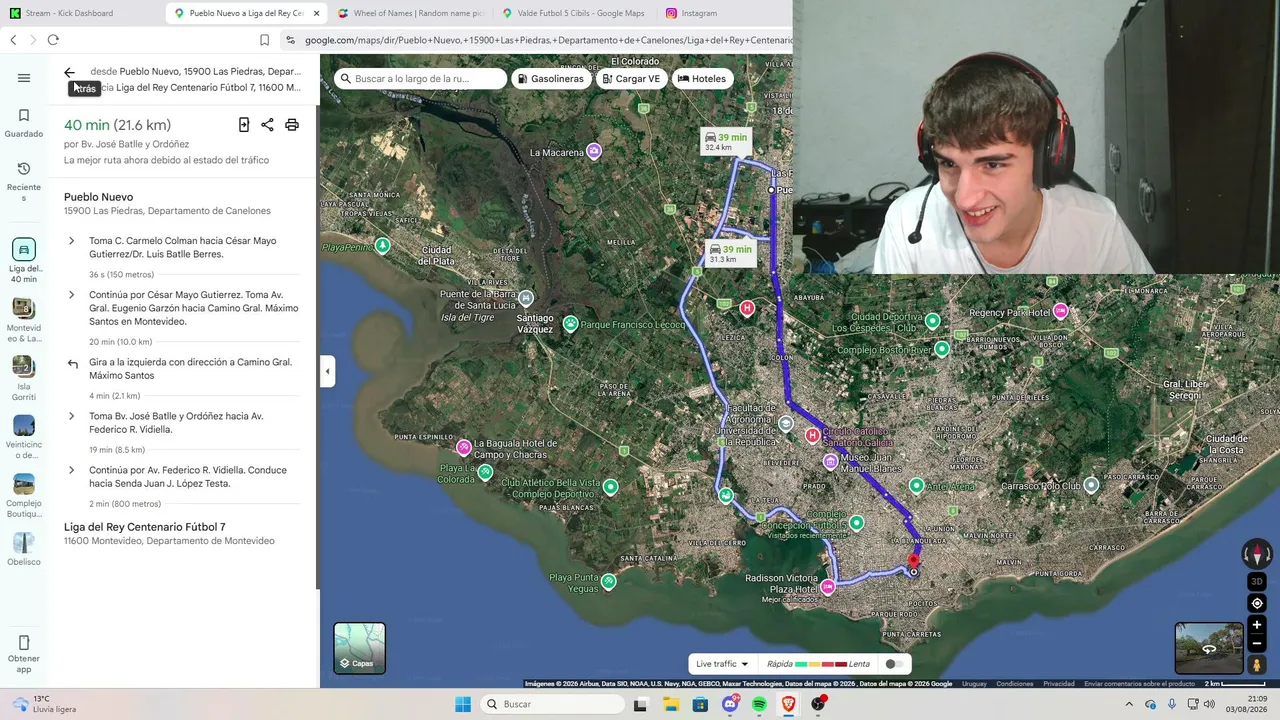The width and height of the screenshot is (1280, 720).
Task: Click the compass to reset map orientation
Action: tap(1257, 553)
